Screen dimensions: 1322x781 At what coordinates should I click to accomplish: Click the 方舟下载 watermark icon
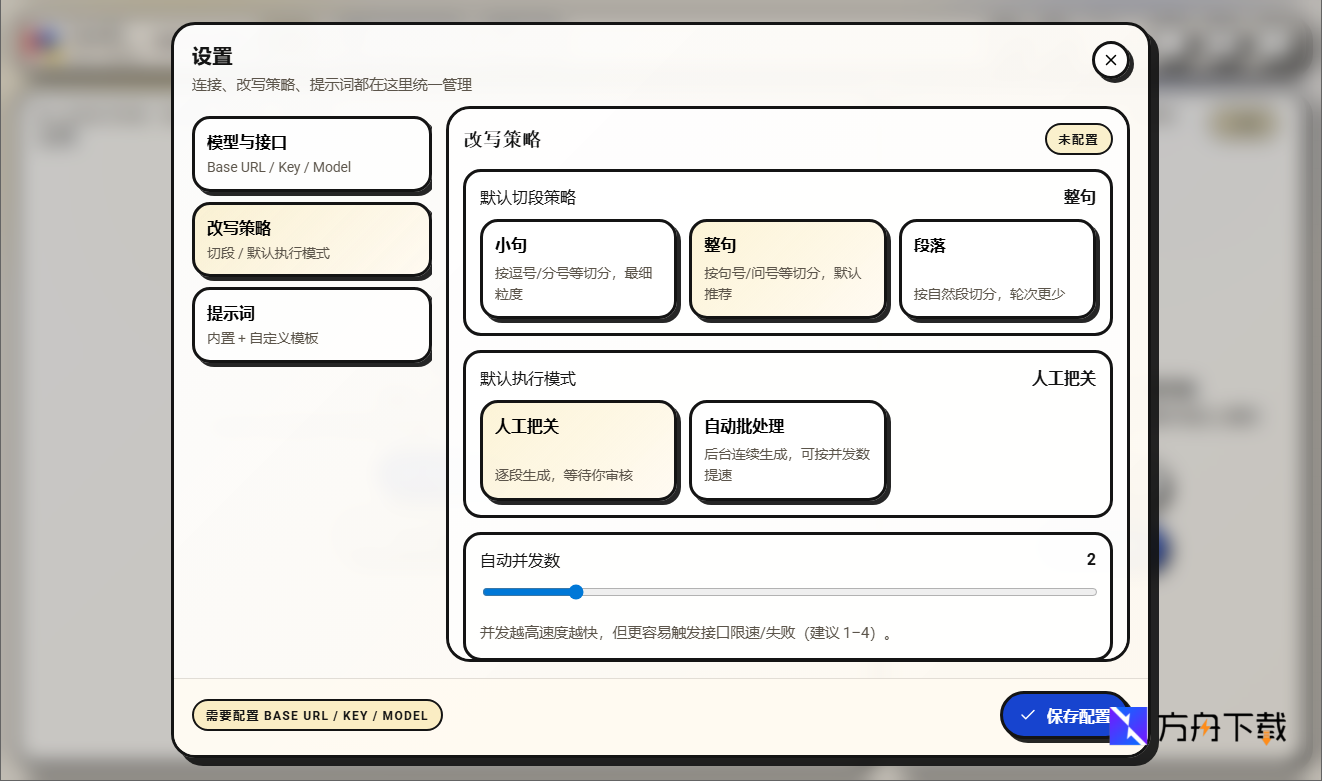tap(1129, 727)
